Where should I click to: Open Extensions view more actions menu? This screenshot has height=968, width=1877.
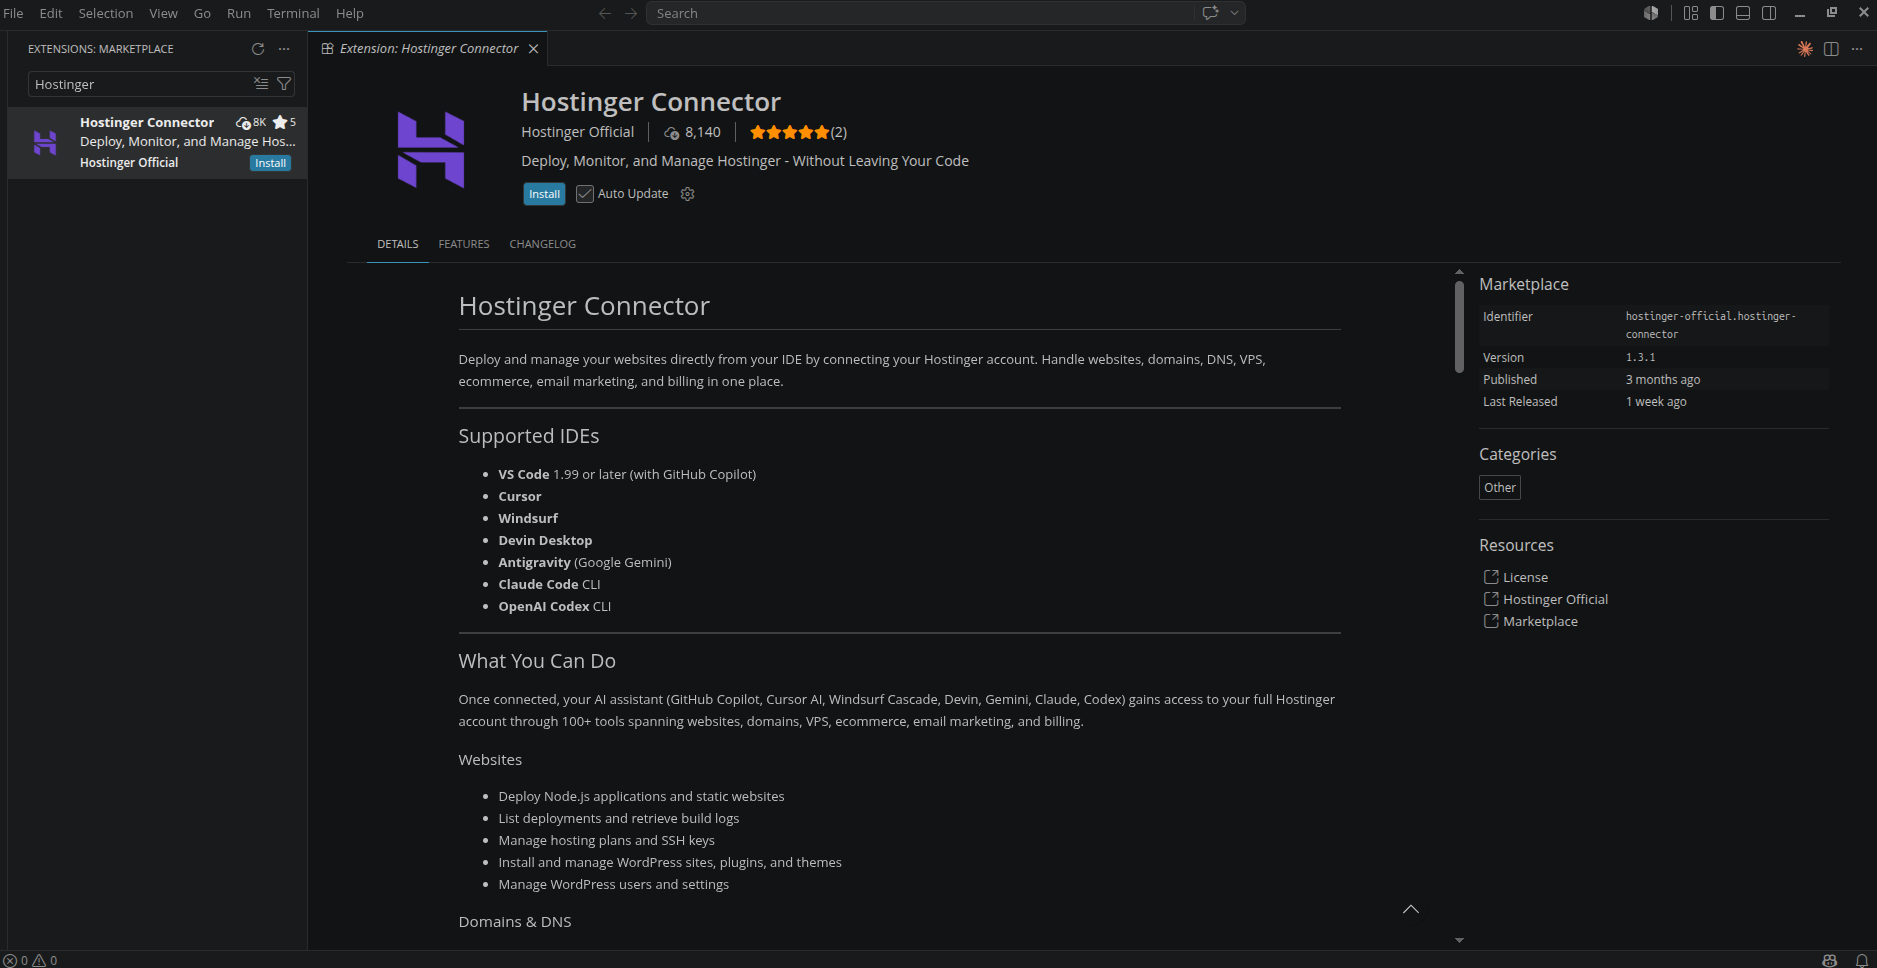[284, 49]
